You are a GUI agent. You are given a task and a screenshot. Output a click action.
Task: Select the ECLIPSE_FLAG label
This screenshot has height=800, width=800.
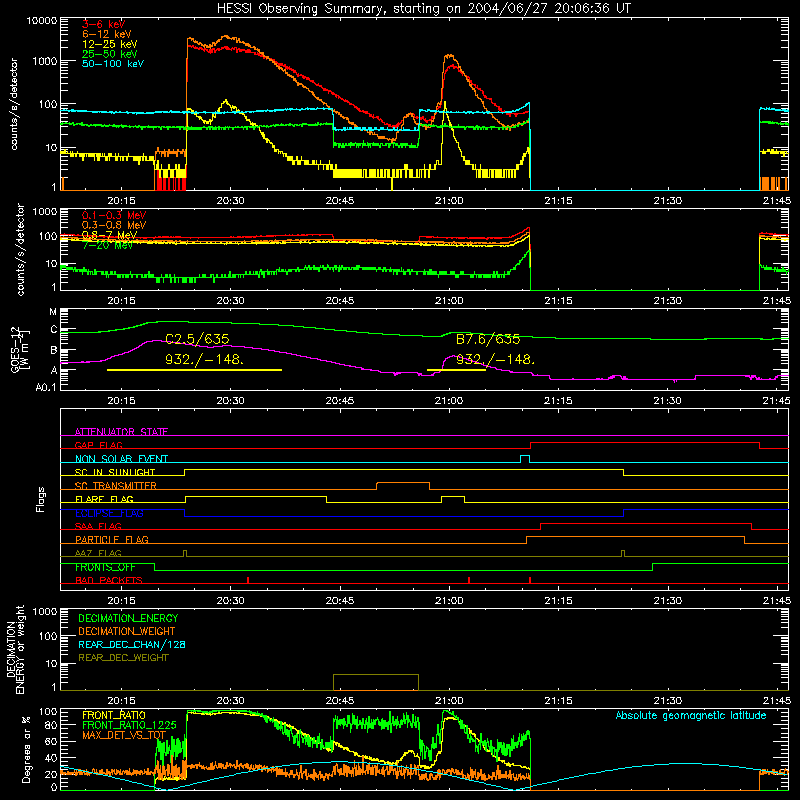[x=109, y=513]
